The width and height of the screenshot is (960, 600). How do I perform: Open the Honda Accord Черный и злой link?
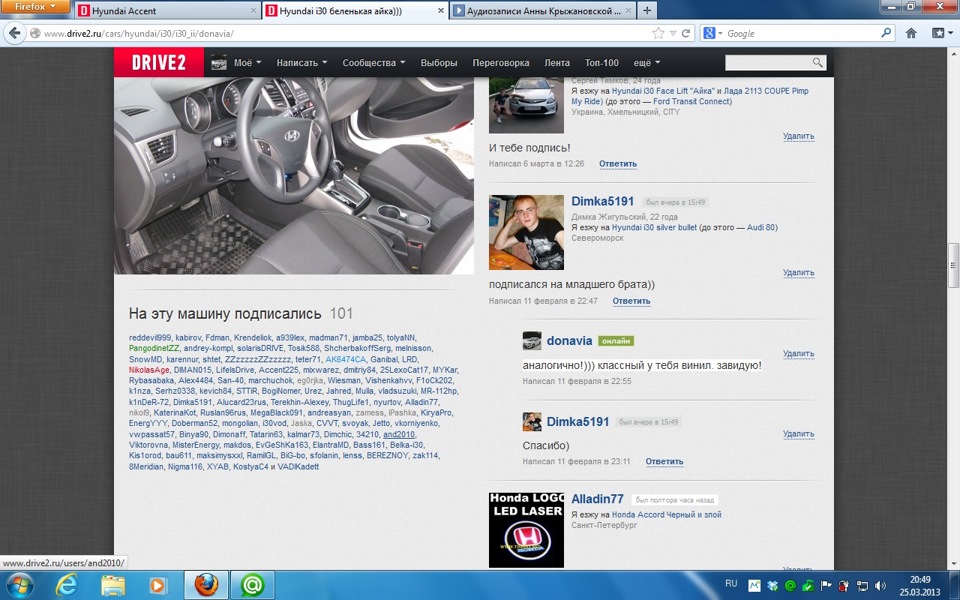tap(667, 515)
